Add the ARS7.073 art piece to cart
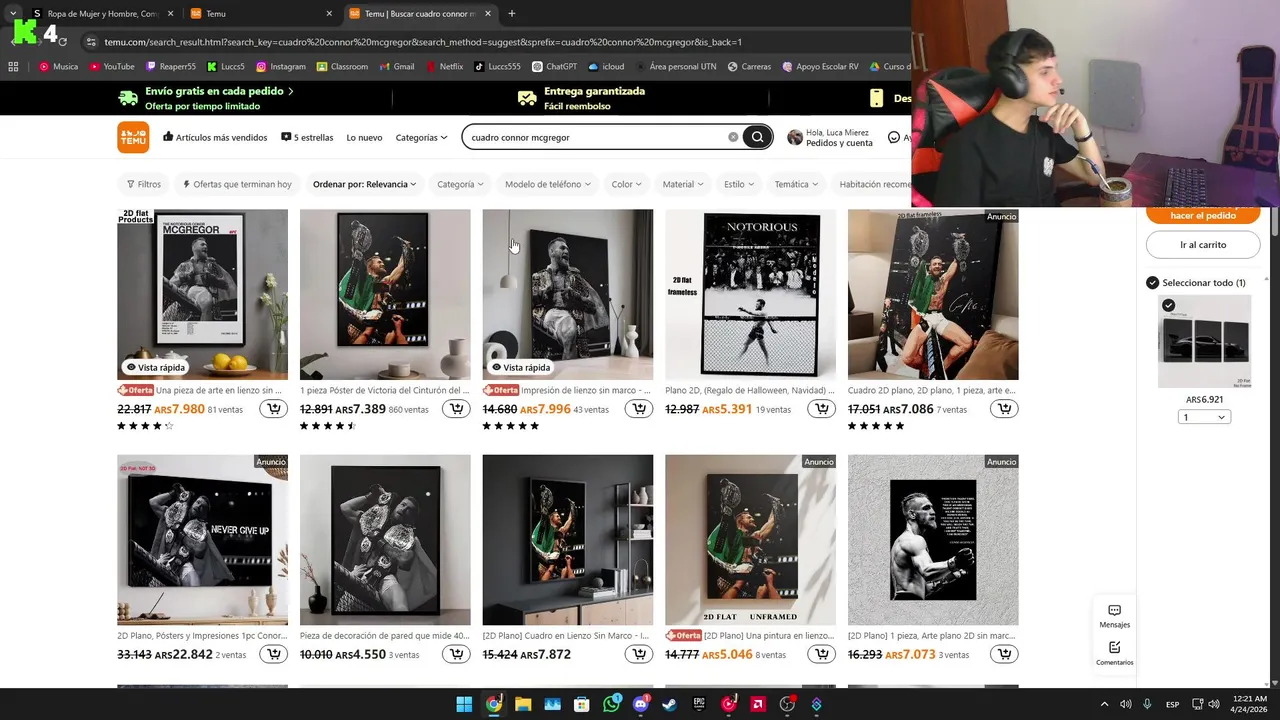Screen dimensions: 1280x720 pyautogui.click(x=1004, y=654)
